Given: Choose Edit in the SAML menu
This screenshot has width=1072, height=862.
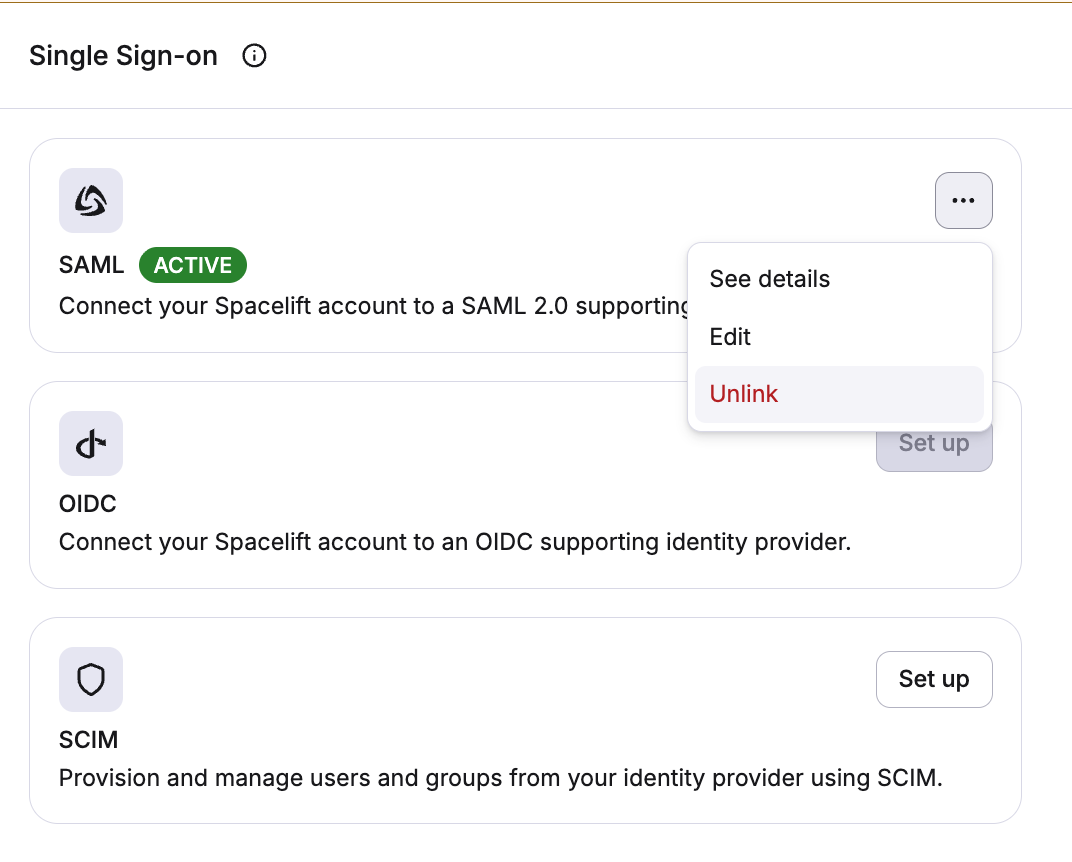Looking at the screenshot, I should [x=730, y=337].
